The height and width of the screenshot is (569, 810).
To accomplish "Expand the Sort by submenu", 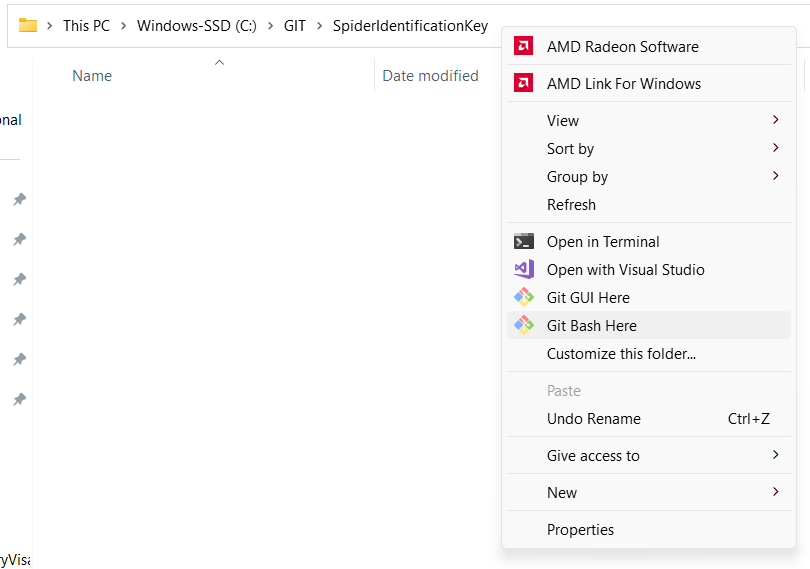I will pyautogui.click(x=775, y=148).
